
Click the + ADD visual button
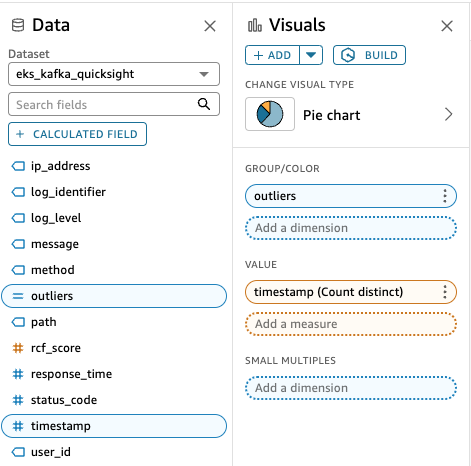pyautogui.click(x=272, y=55)
